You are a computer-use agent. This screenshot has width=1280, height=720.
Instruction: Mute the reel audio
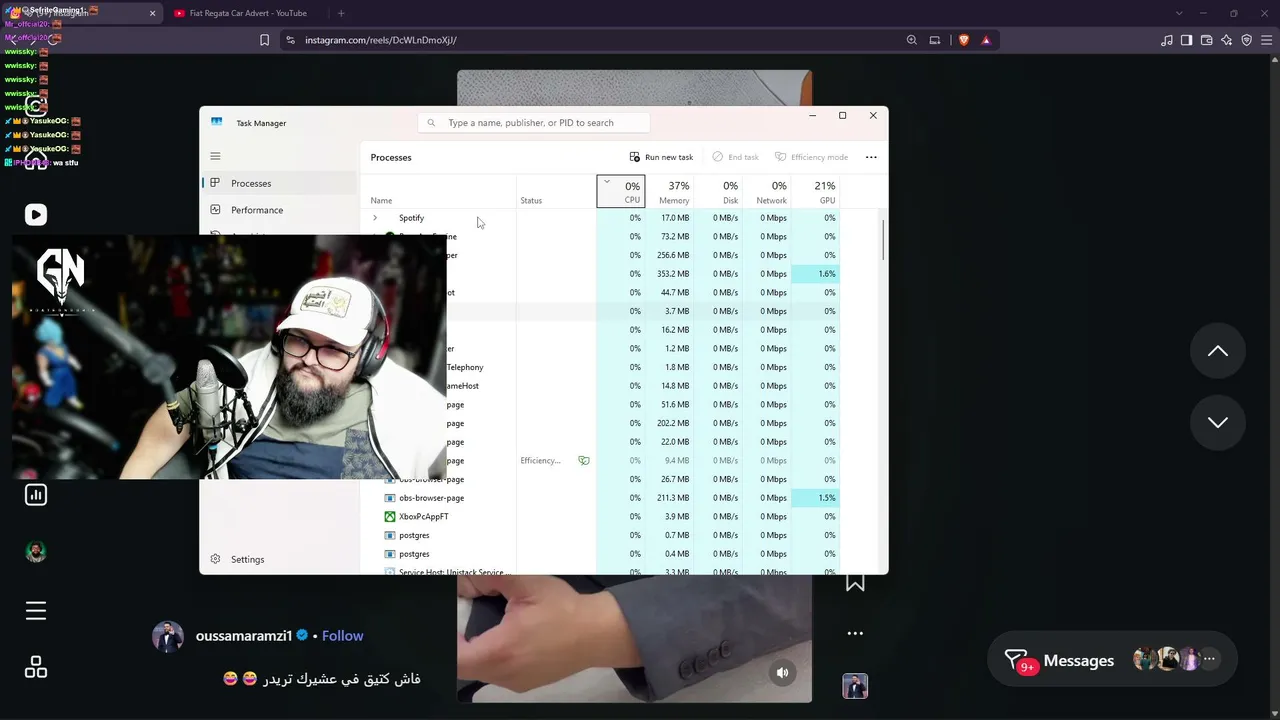coord(783,673)
